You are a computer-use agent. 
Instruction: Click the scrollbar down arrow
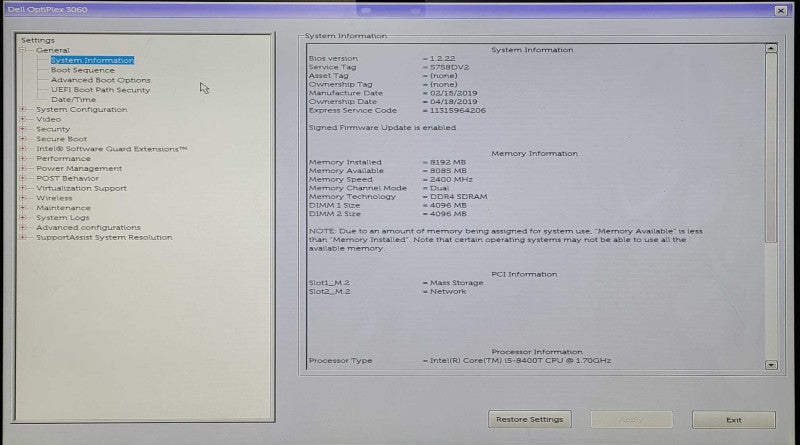pos(771,365)
